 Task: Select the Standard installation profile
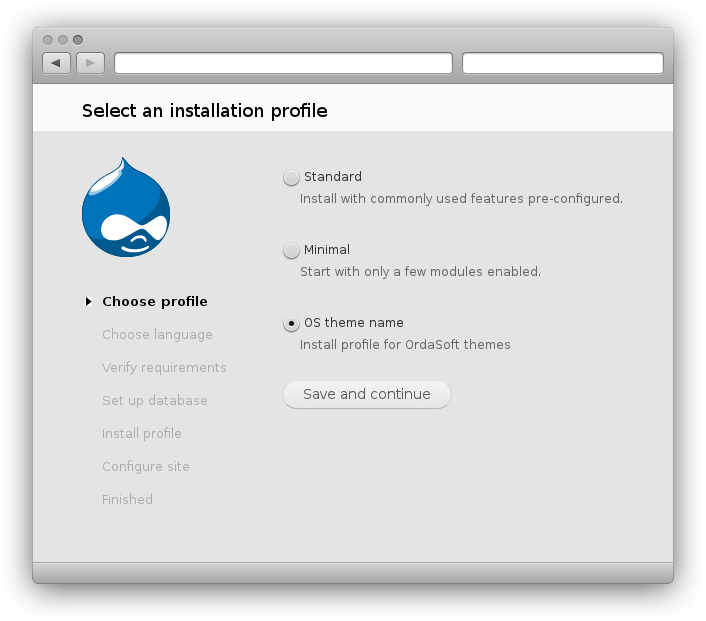(291, 177)
